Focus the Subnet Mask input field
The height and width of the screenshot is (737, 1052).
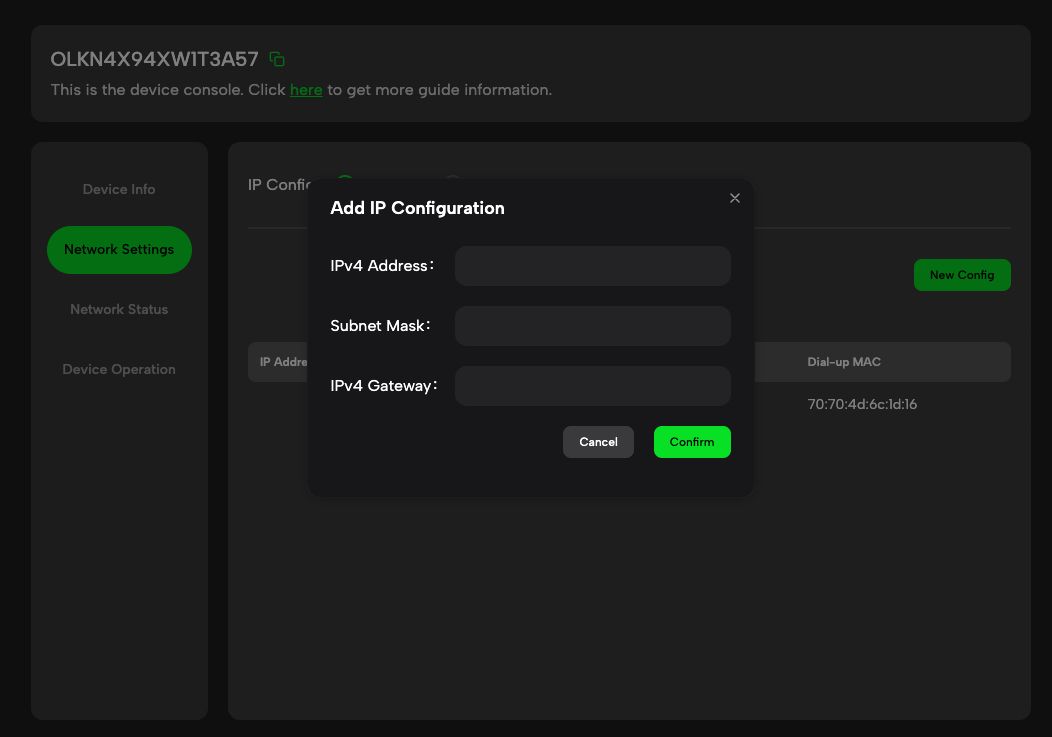pos(592,326)
